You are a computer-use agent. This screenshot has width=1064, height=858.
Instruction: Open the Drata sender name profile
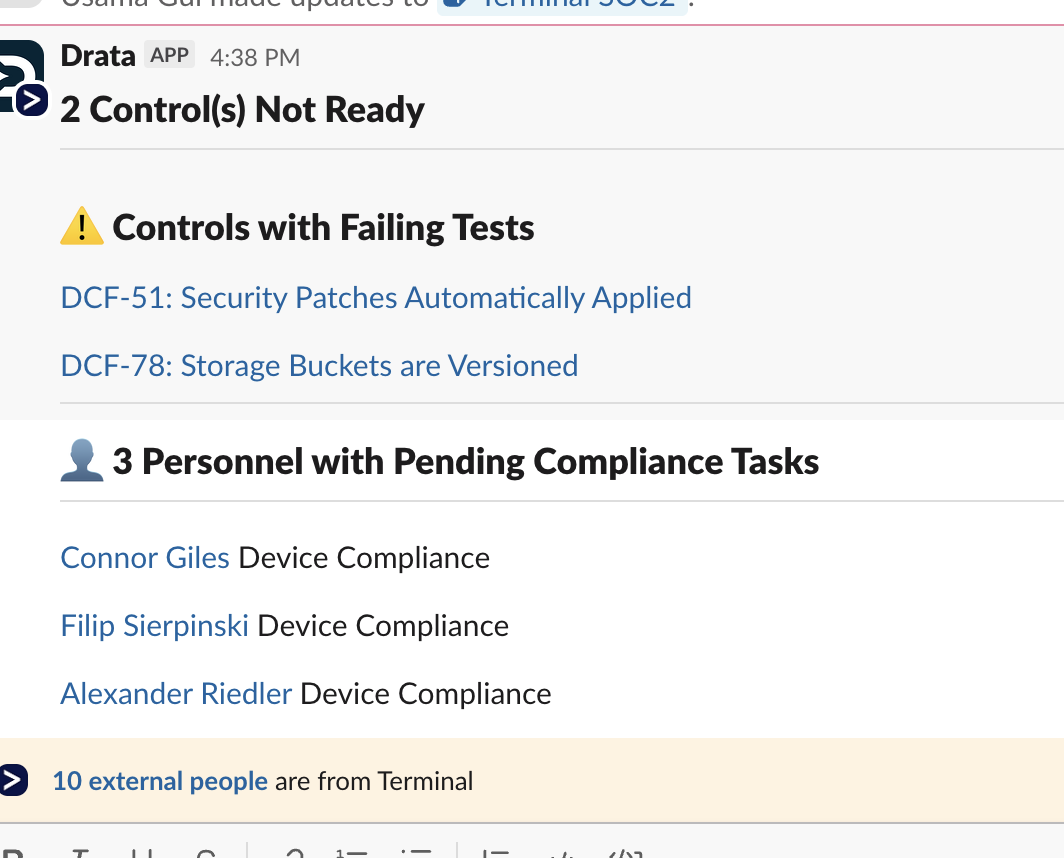[98, 56]
